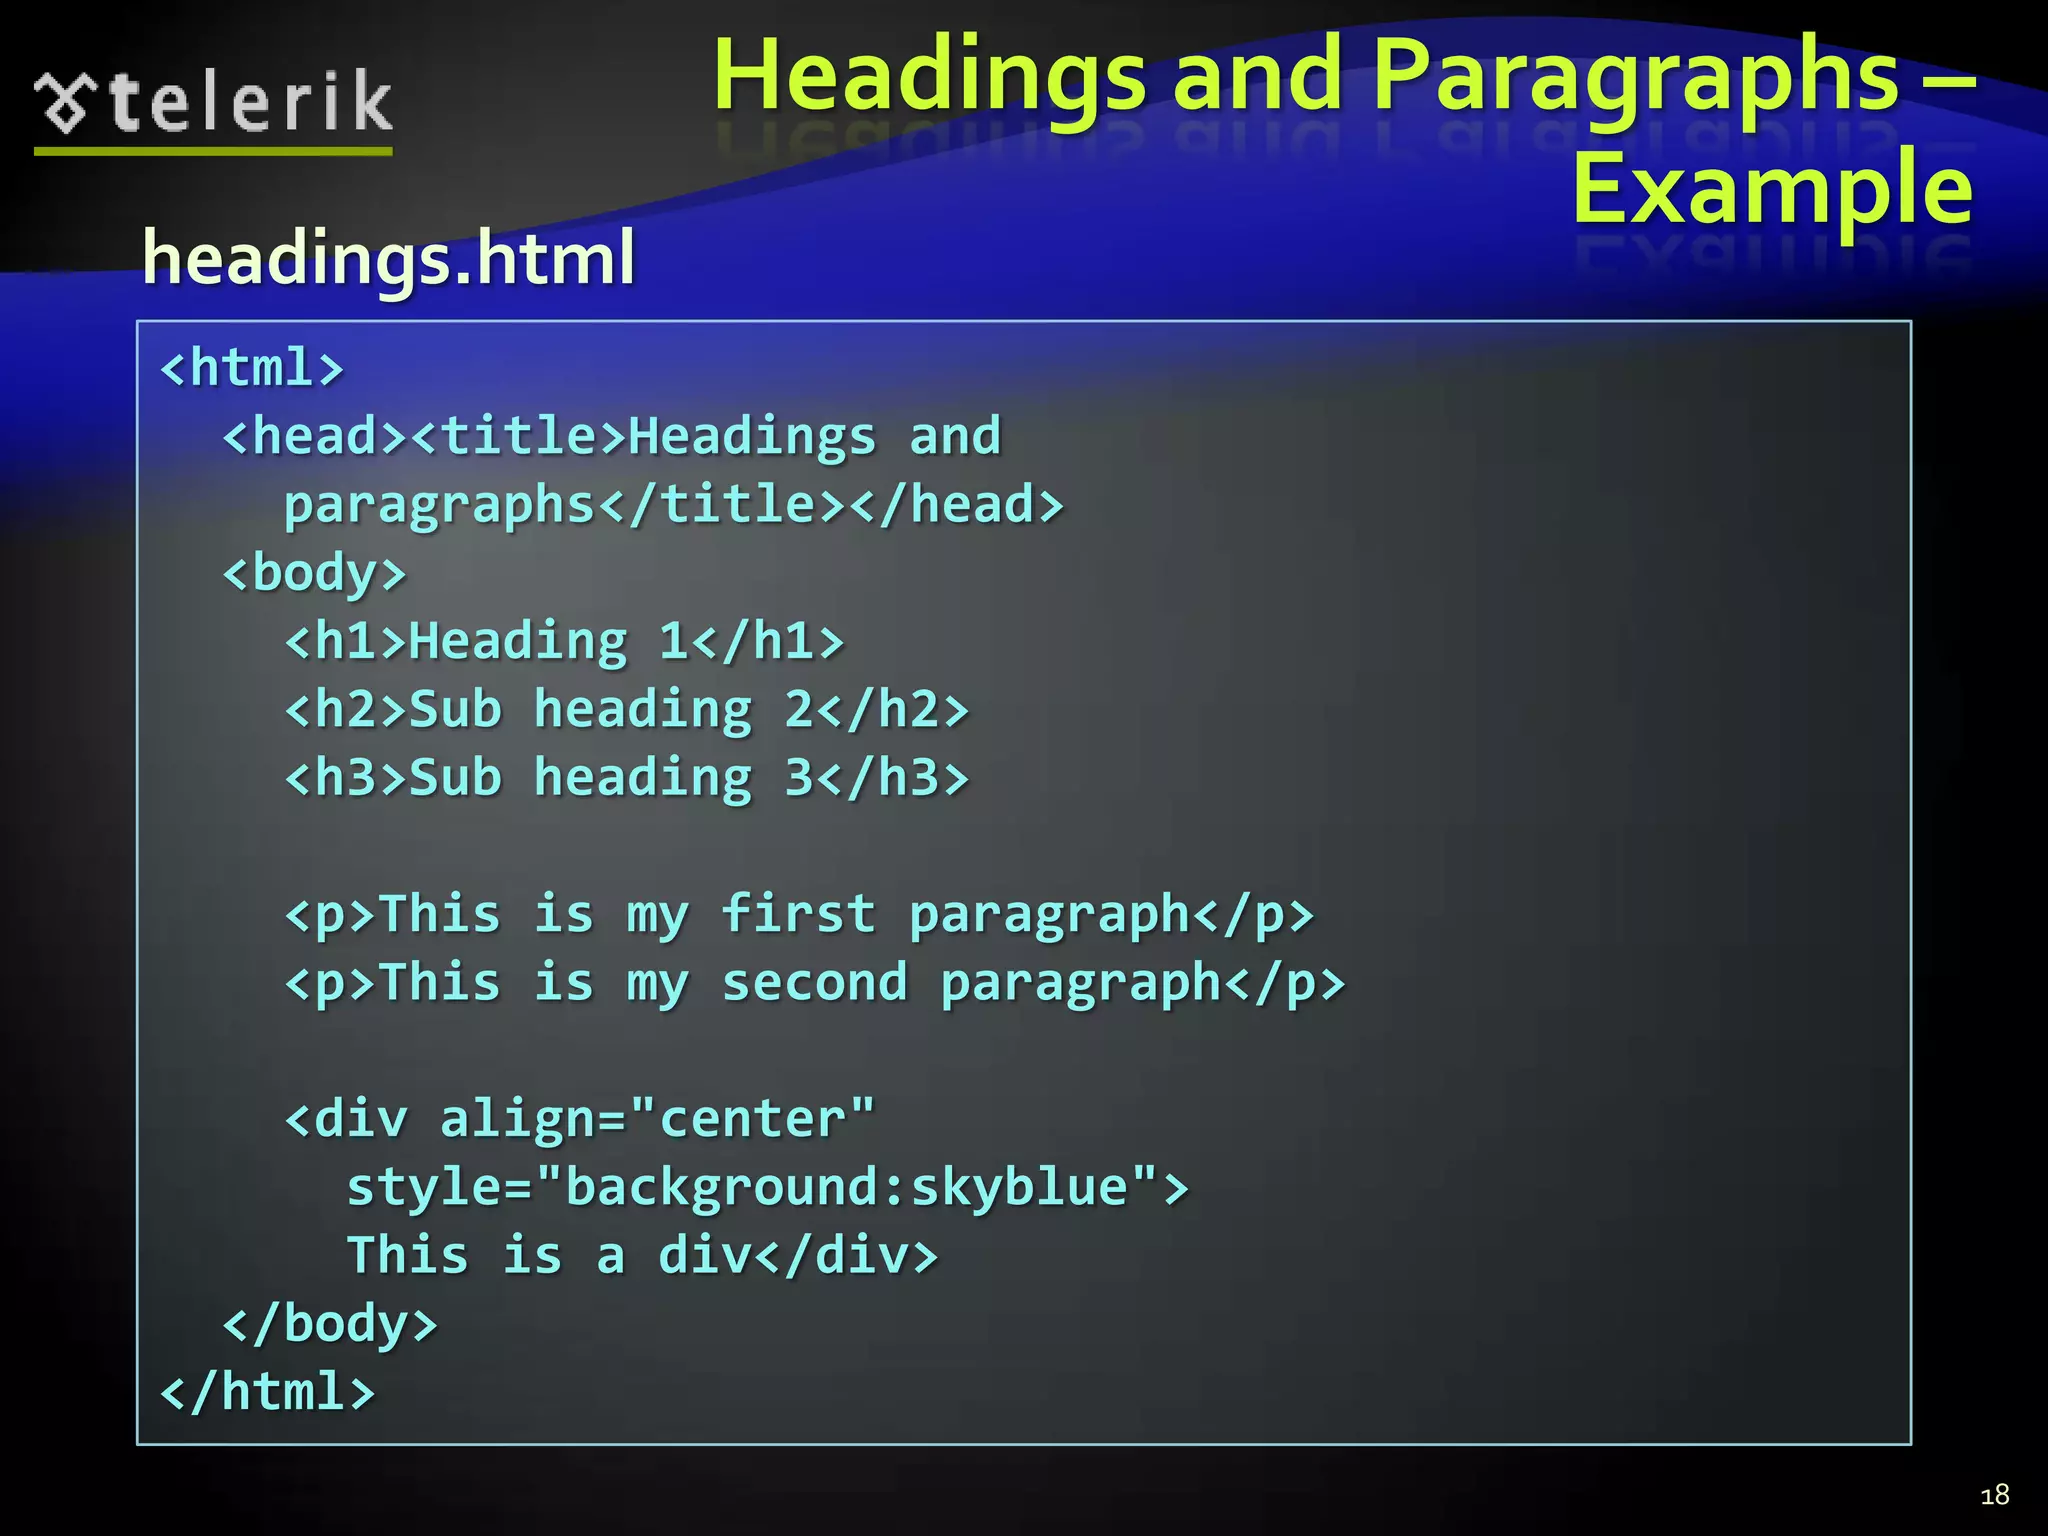Click the opening <html> tag line
The height and width of the screenshot is (1536, 2048).
(252, 368)
